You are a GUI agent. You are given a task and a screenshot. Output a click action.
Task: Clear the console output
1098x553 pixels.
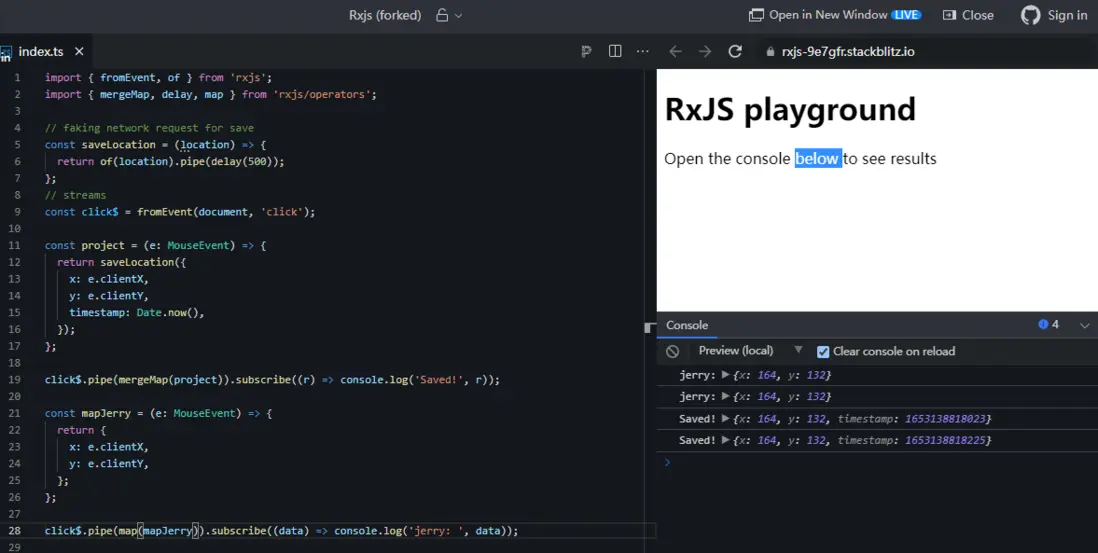tap(673, 351)
